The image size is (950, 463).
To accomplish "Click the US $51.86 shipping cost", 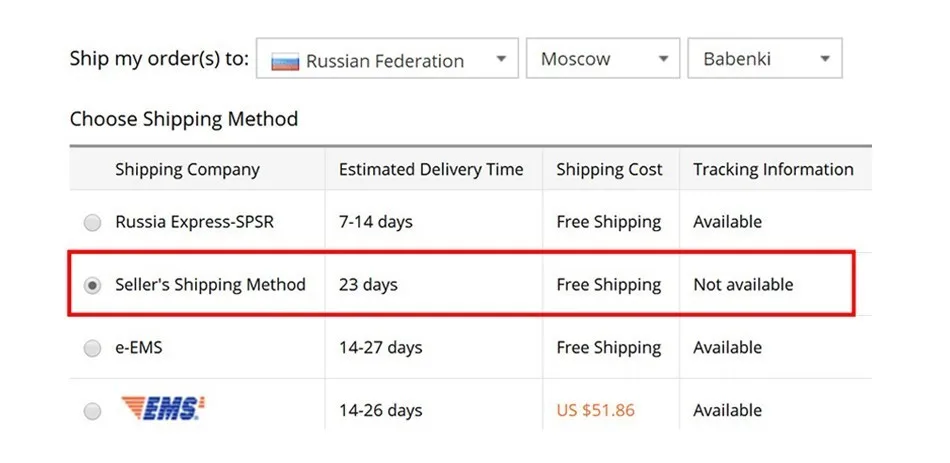I will point(596,410).
